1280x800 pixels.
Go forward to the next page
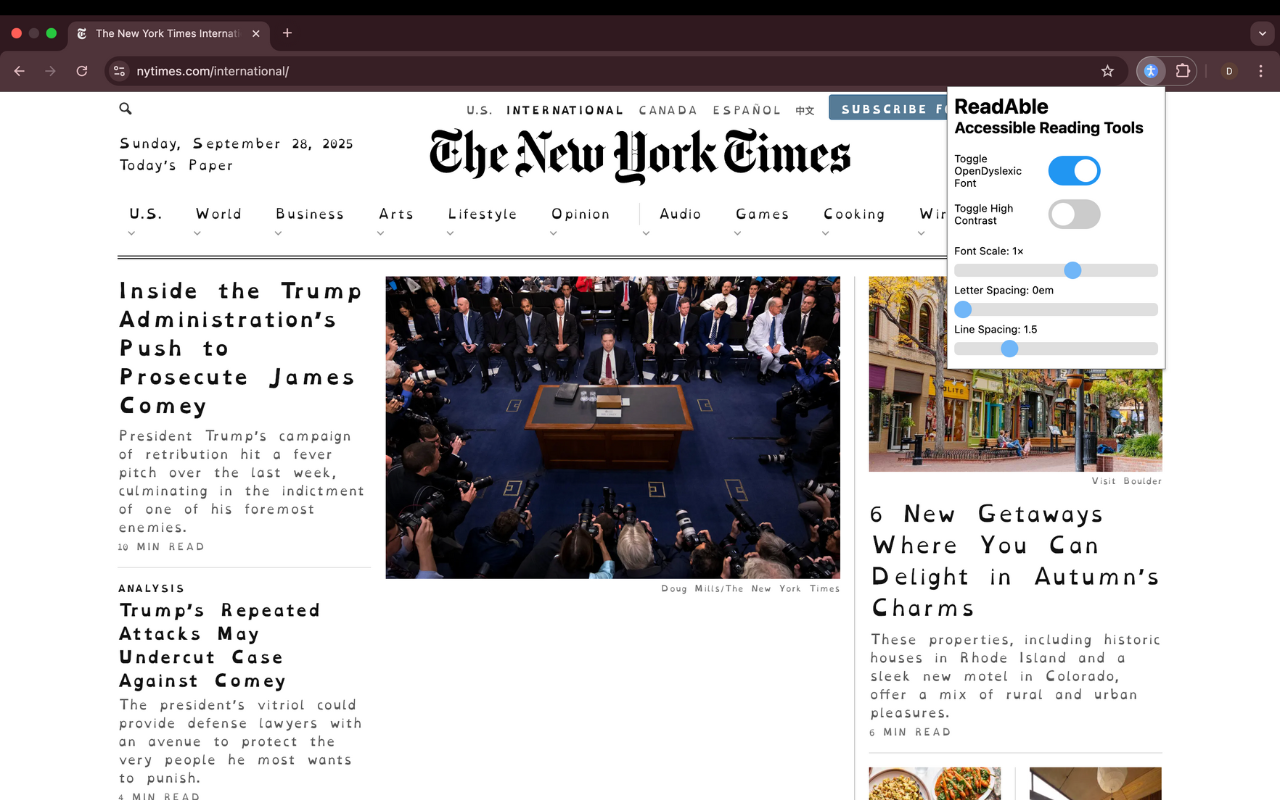pos(50,71)
